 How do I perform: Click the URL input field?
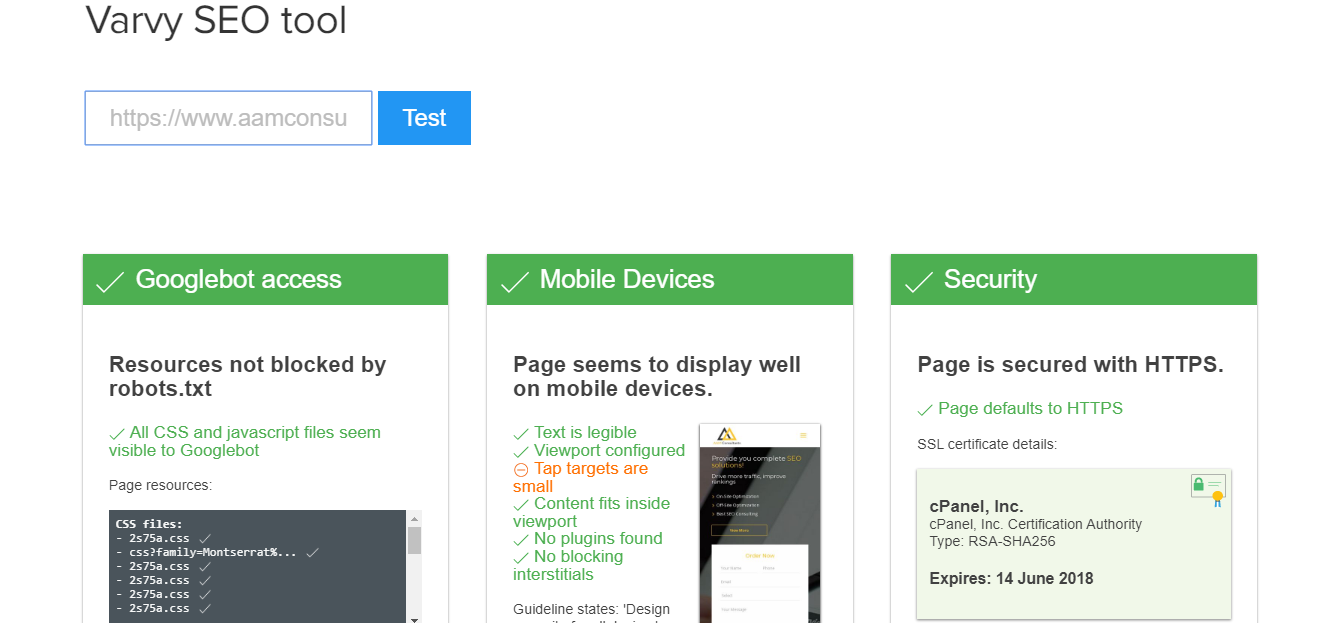coord(228,117)
